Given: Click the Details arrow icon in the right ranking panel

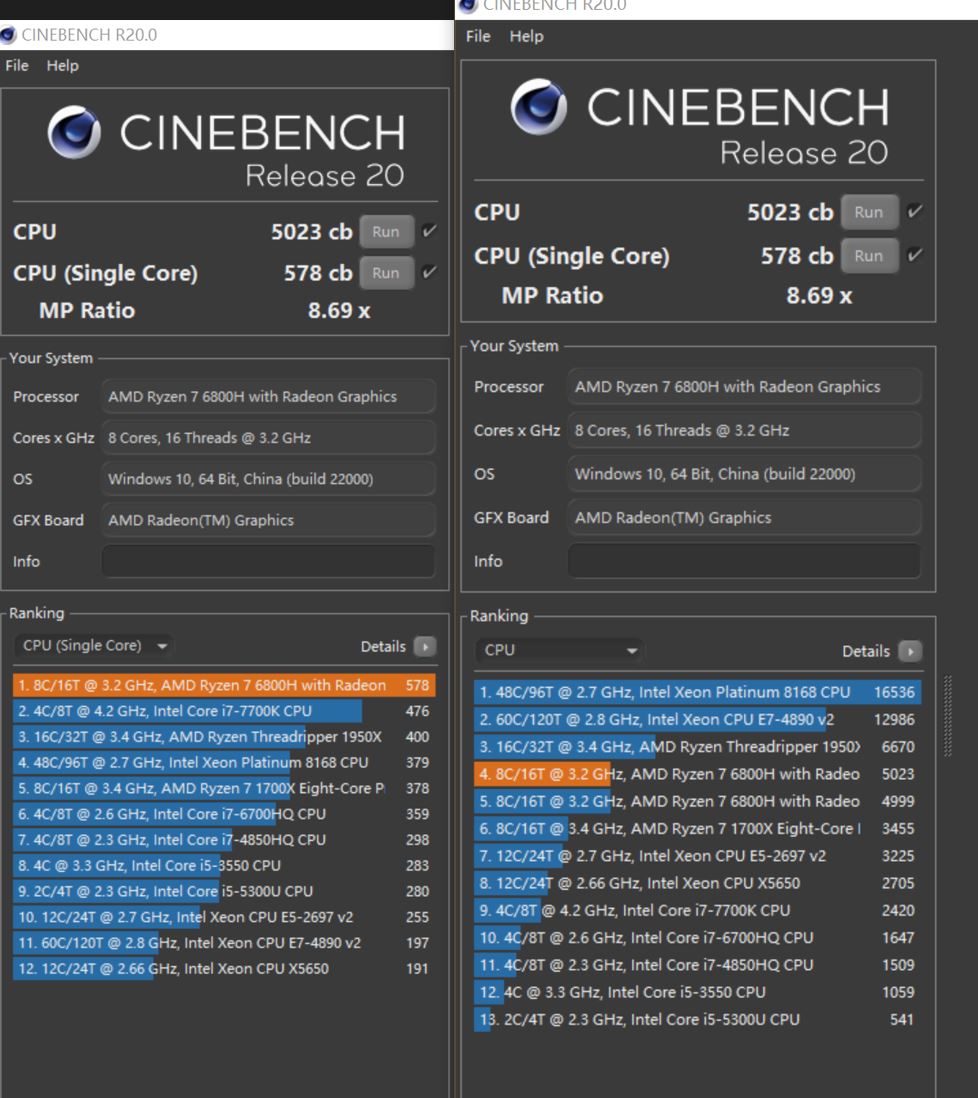Looking at the screenshot, I should [909, 651].
